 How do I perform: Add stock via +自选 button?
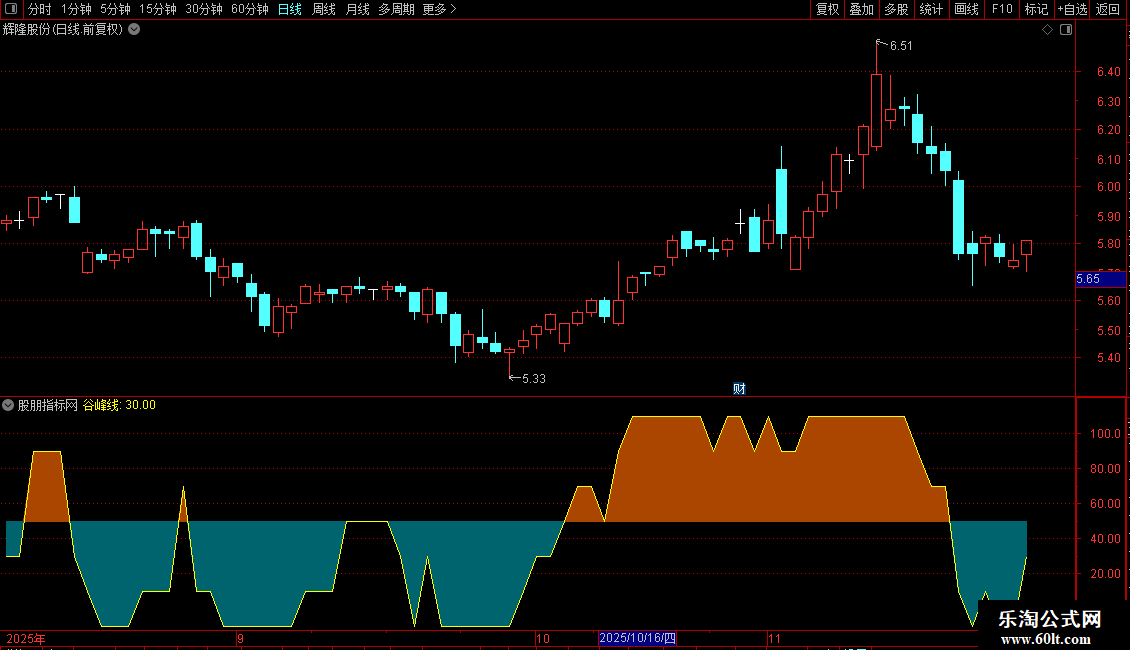[x=1072, y=9]
